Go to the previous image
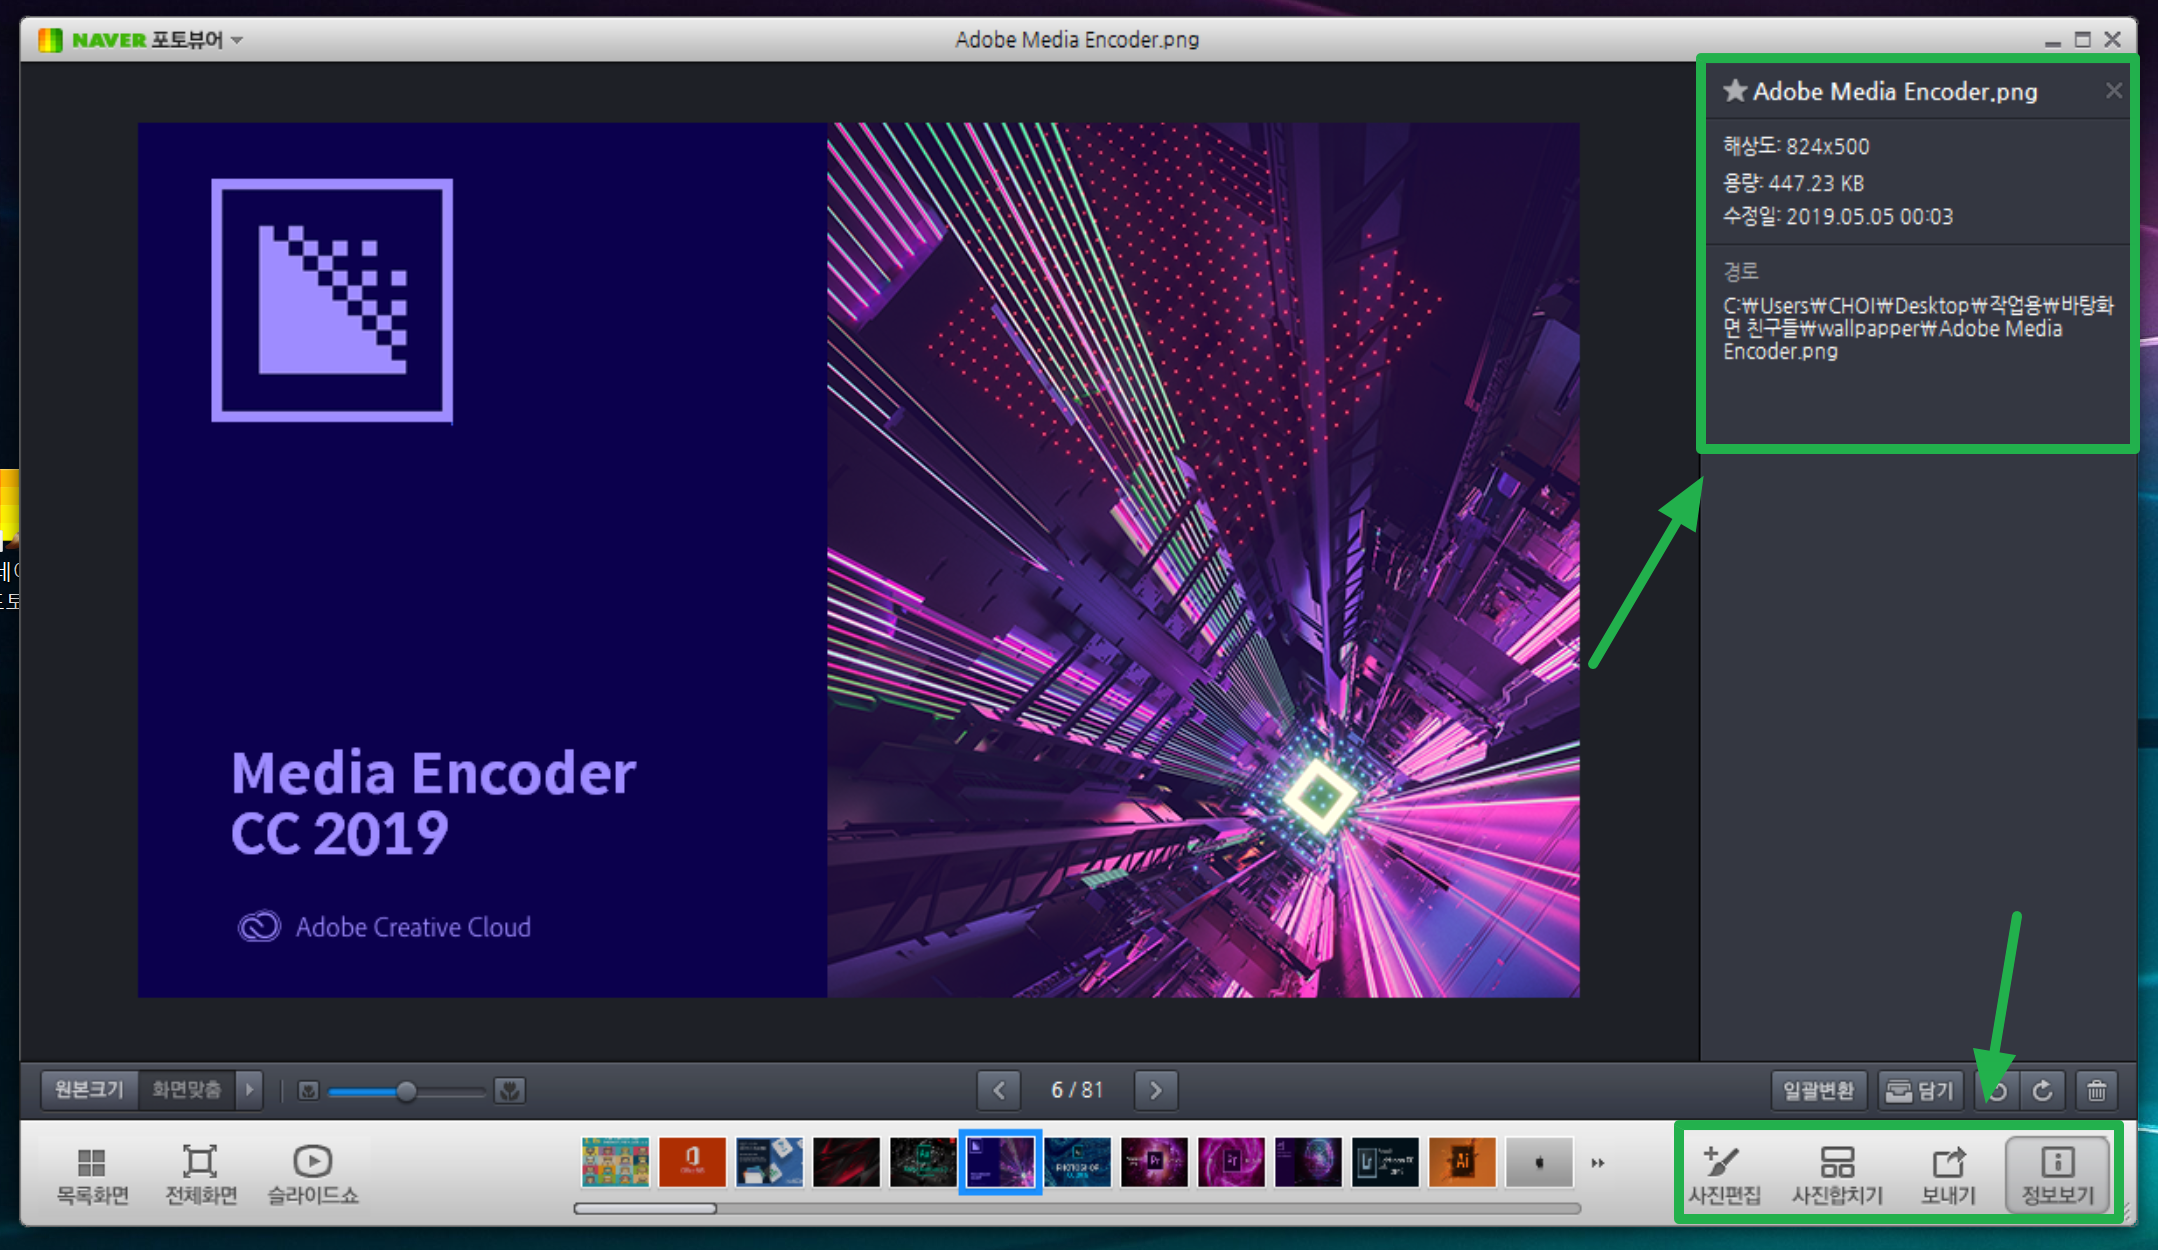The height and width of the screenshot is (1250, 2158). [x=999, y=1090]
